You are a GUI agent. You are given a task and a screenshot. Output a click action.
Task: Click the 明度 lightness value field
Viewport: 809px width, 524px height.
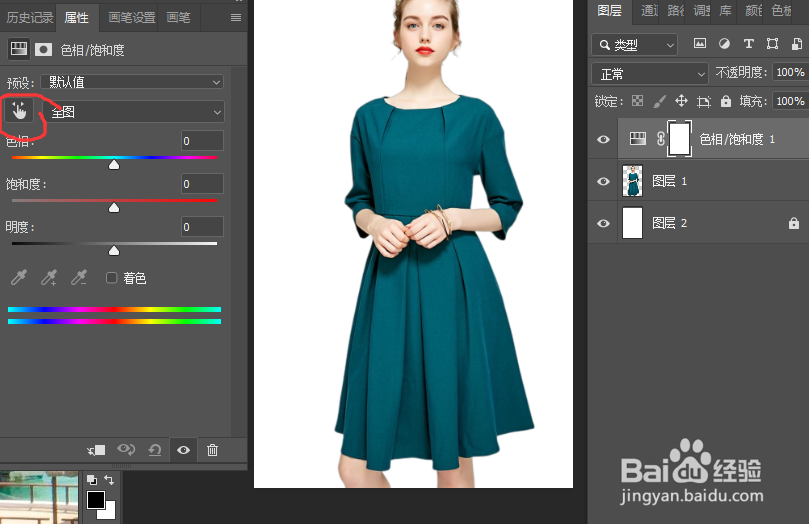coord(202,227)
